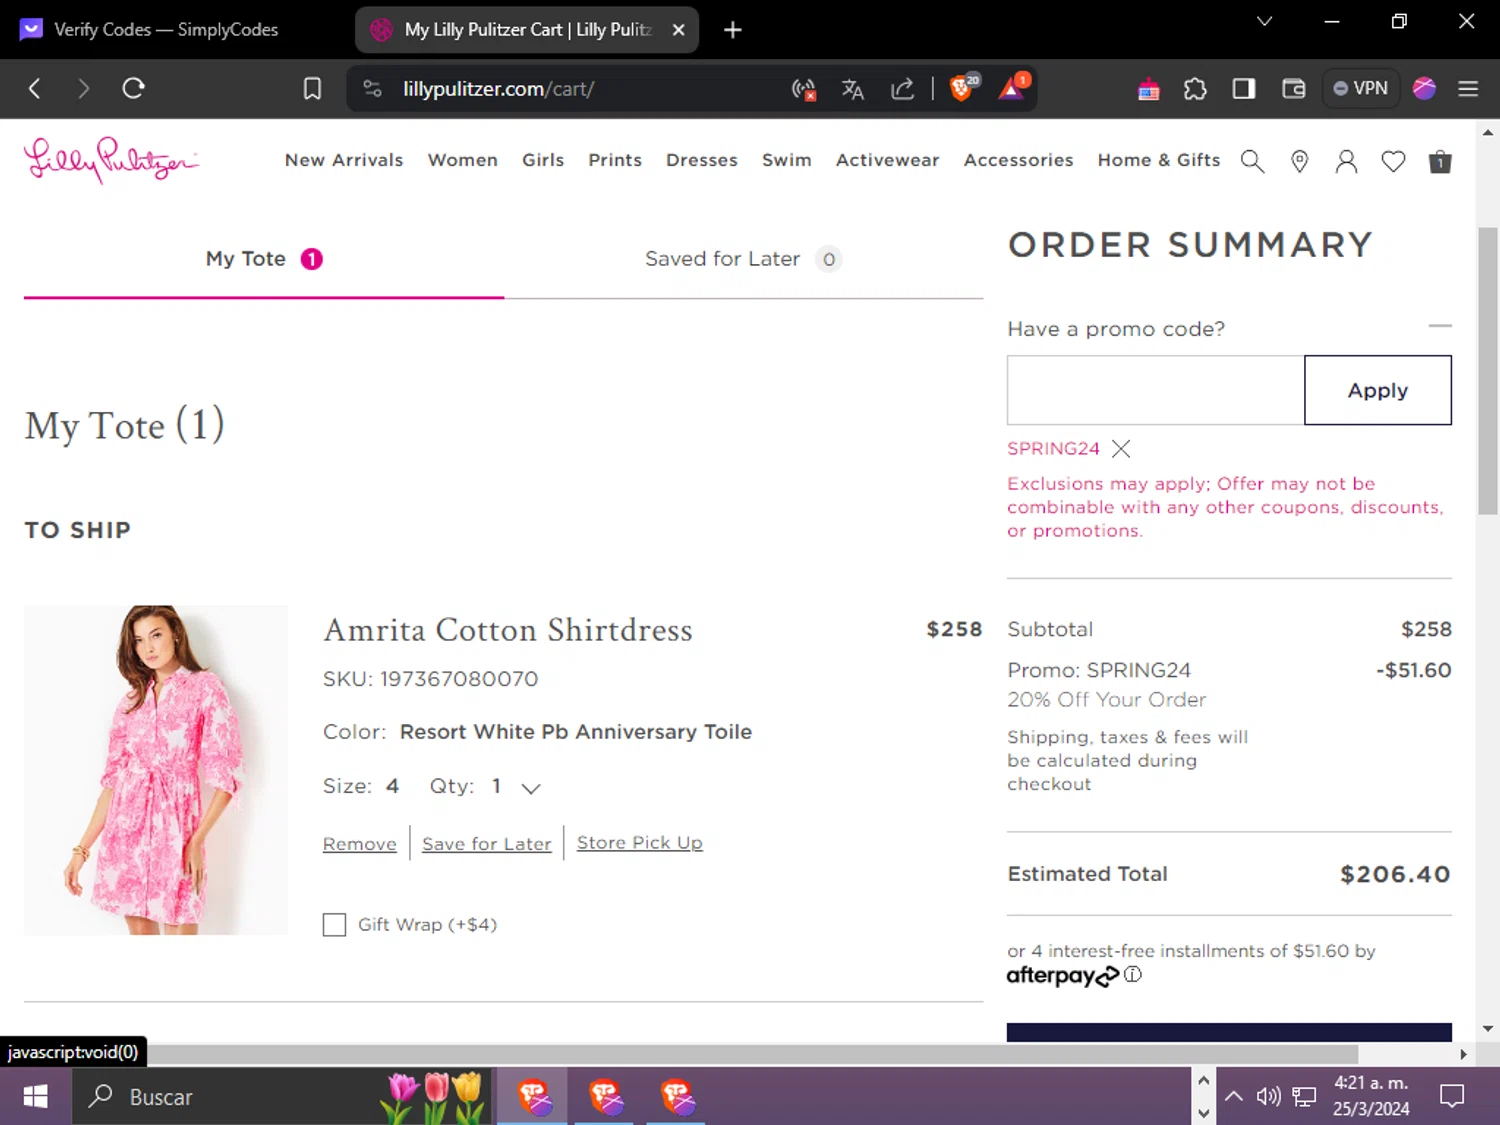Open the account profile icon

pyautogui.click(x=1346, y=161)
